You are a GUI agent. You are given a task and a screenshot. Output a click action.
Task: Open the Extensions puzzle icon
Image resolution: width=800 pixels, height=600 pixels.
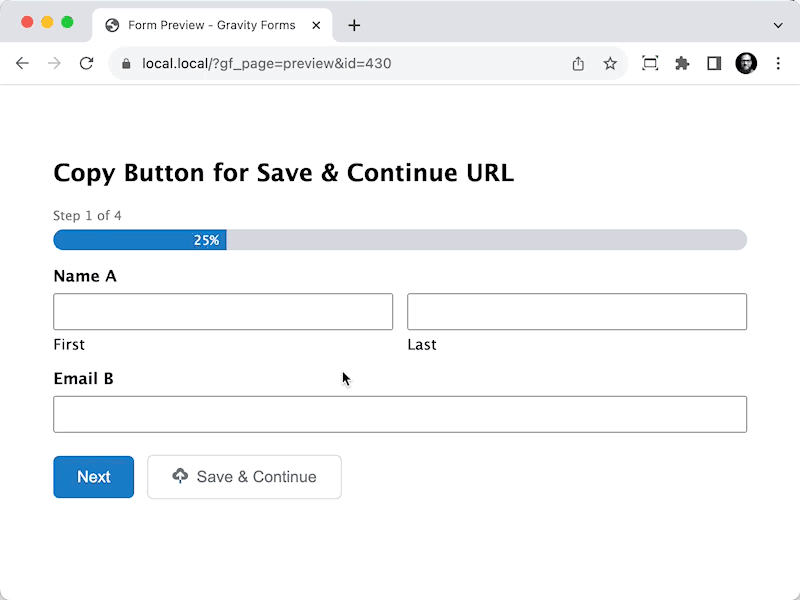click(x=682, y=63)
